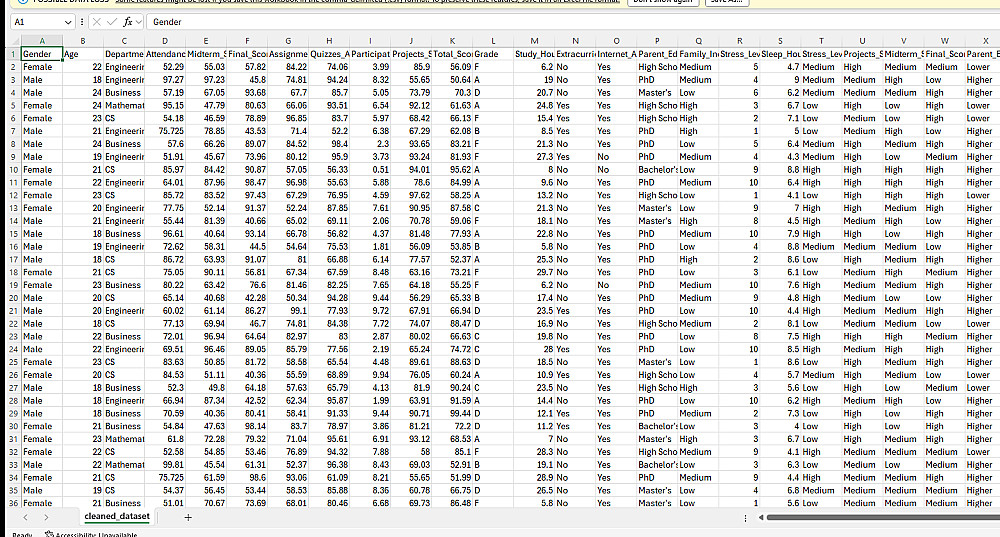
Task: Go to next sheet using right arrow
Action: point(47,517)
